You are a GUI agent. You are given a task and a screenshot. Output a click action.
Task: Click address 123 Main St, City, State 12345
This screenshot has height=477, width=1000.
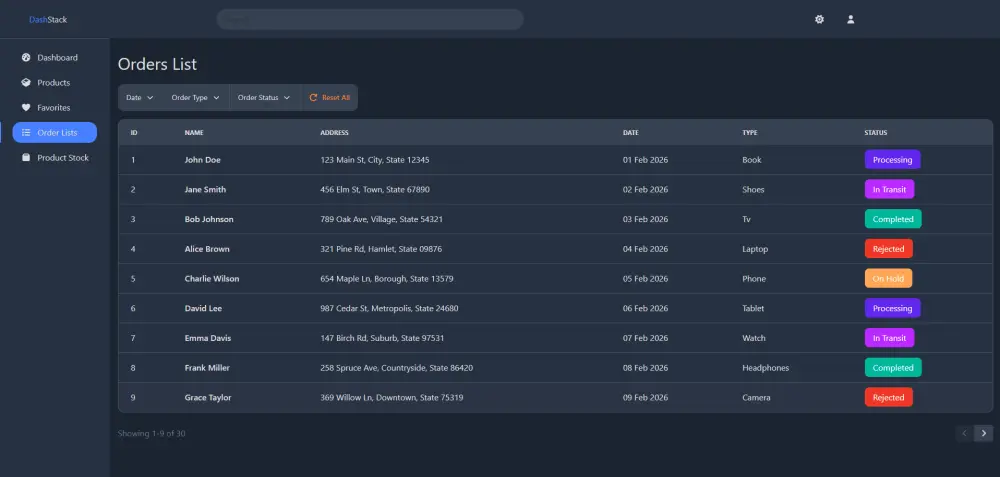374,160
